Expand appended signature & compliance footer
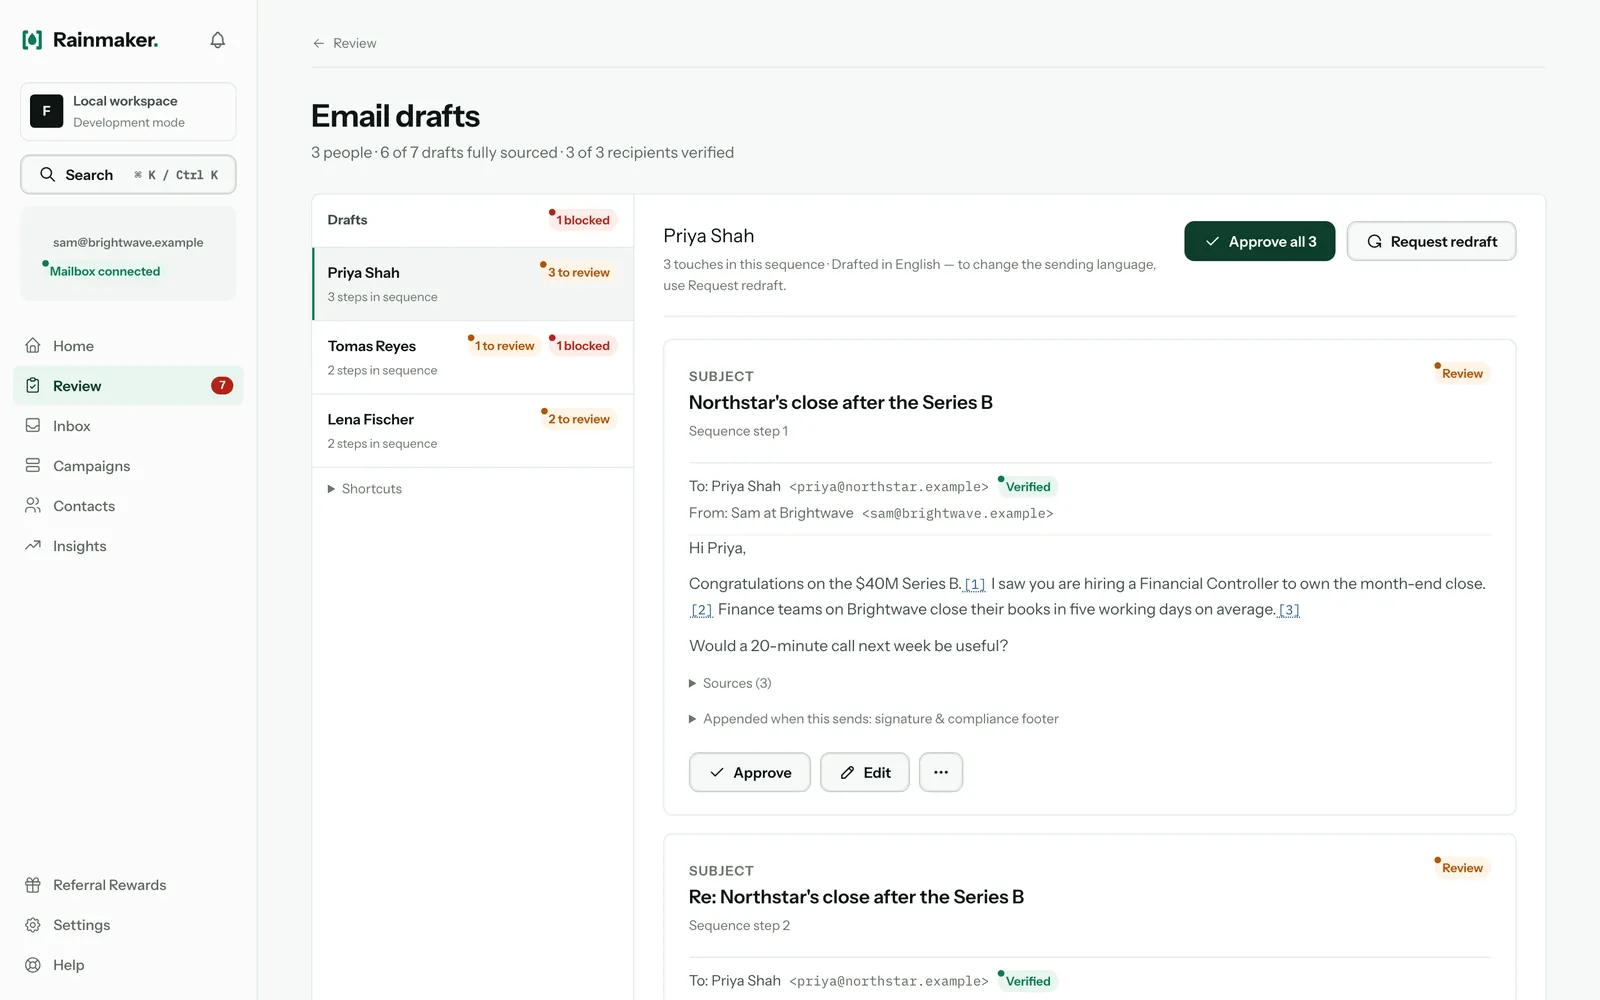 (874, 719)
